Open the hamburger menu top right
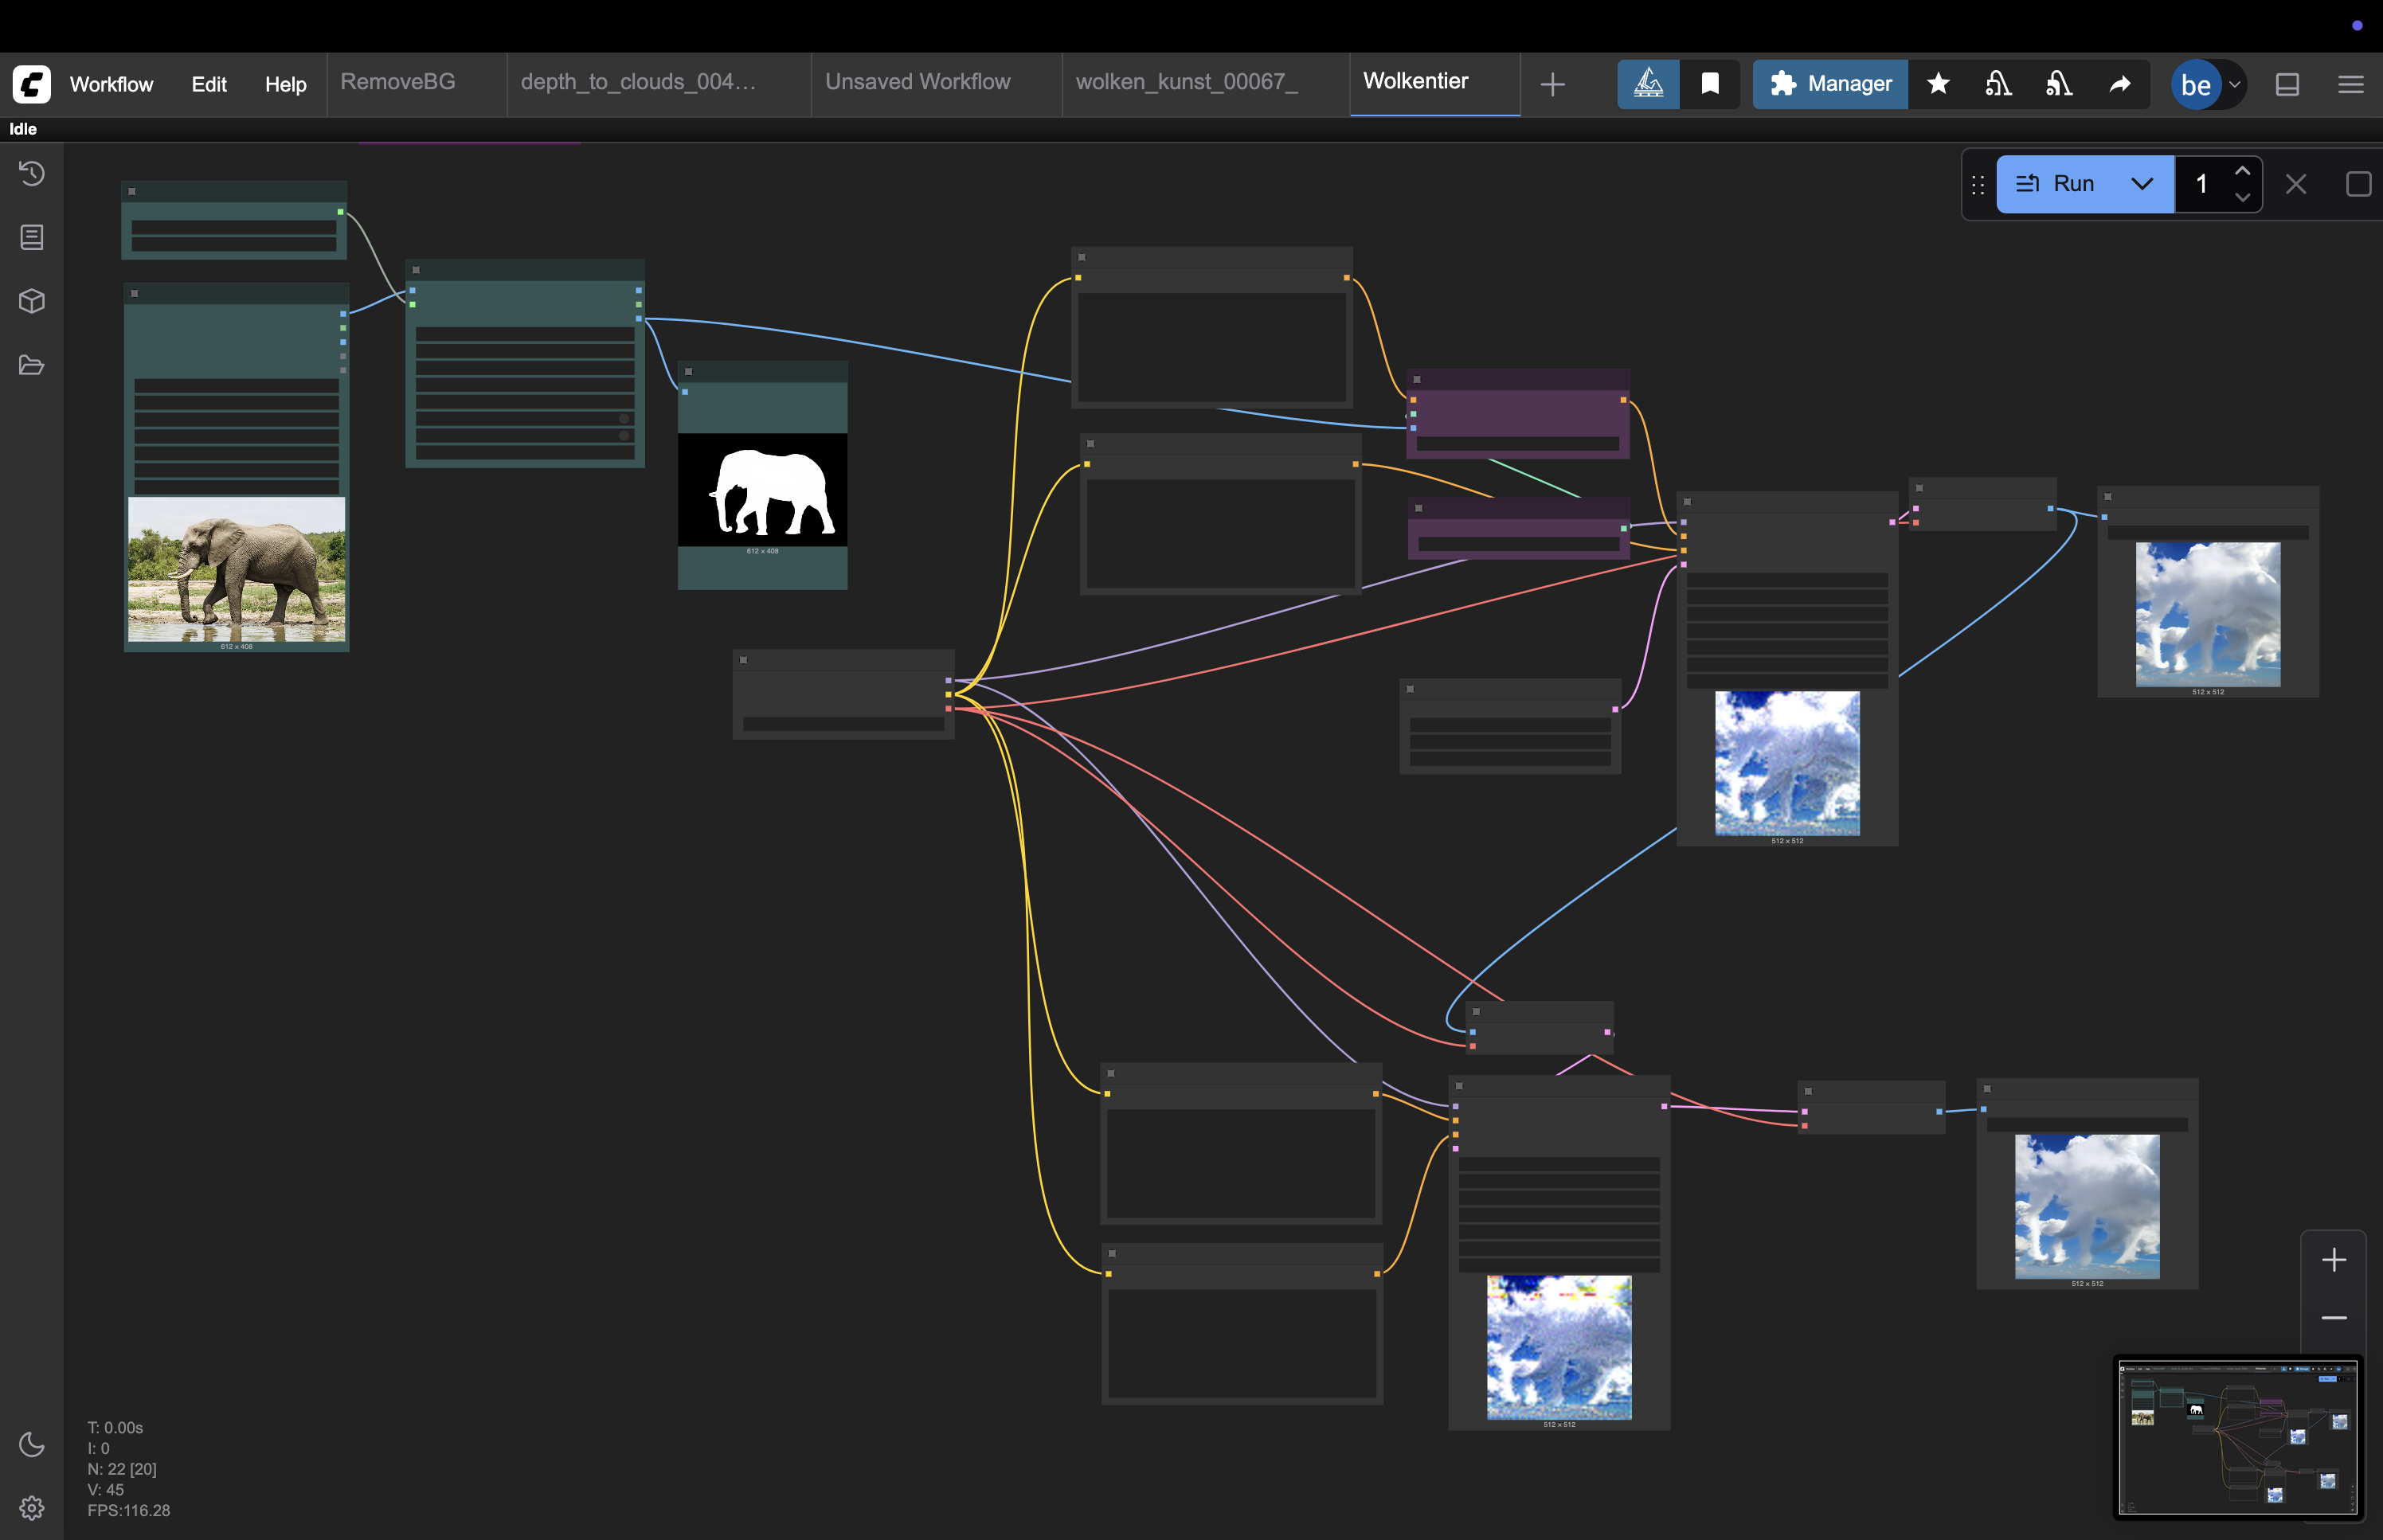 (x=2352, y=84)
